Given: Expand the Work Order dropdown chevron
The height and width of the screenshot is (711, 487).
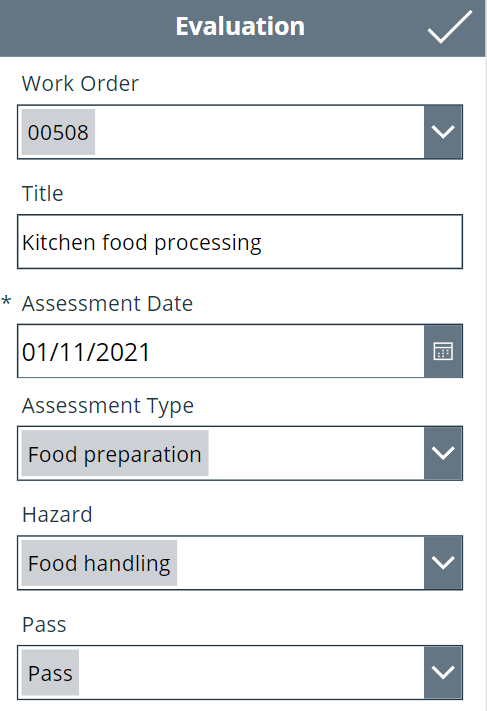Looking at the screenshot, I should 443,132.
